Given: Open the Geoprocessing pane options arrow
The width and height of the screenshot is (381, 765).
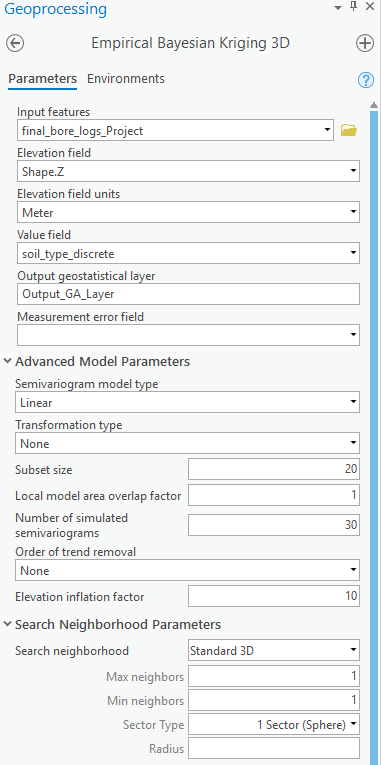Looking at the screenshot, I should [338, 8].
